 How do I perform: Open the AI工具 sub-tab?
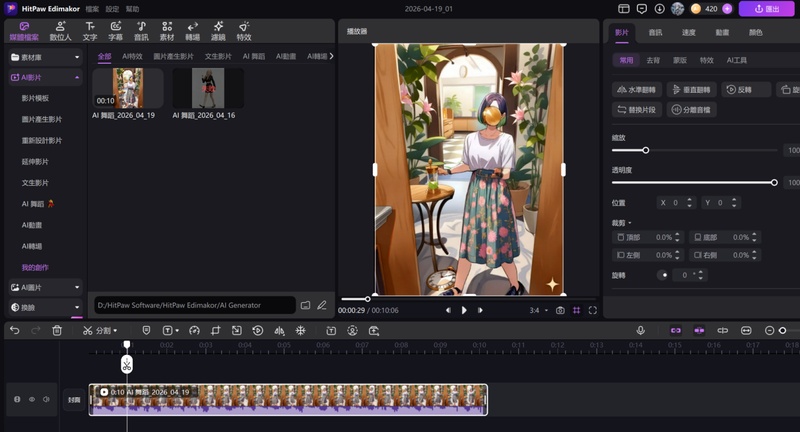(737, 60)
